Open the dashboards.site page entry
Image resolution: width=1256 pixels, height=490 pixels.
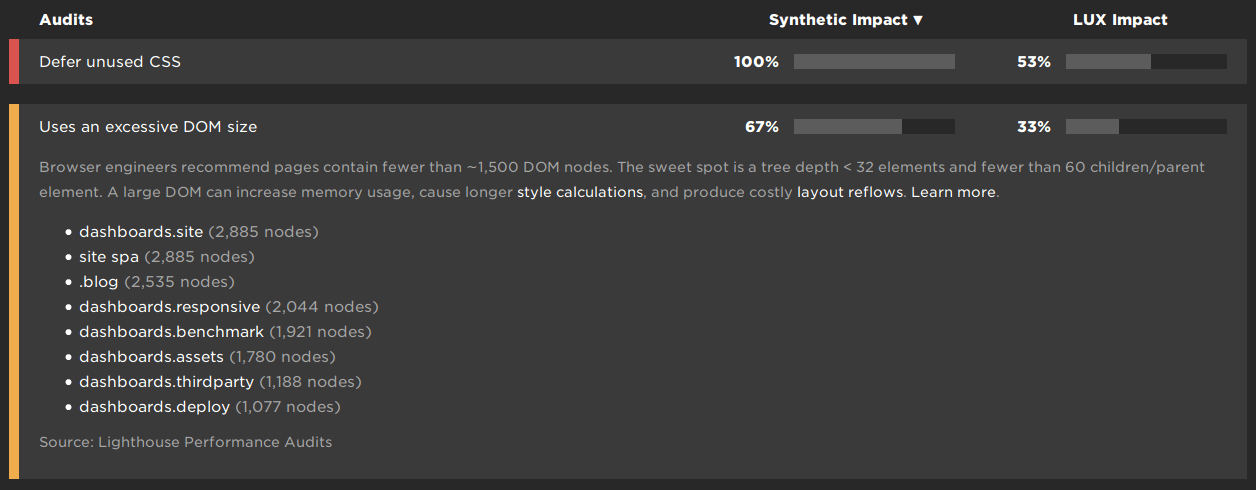141,232
